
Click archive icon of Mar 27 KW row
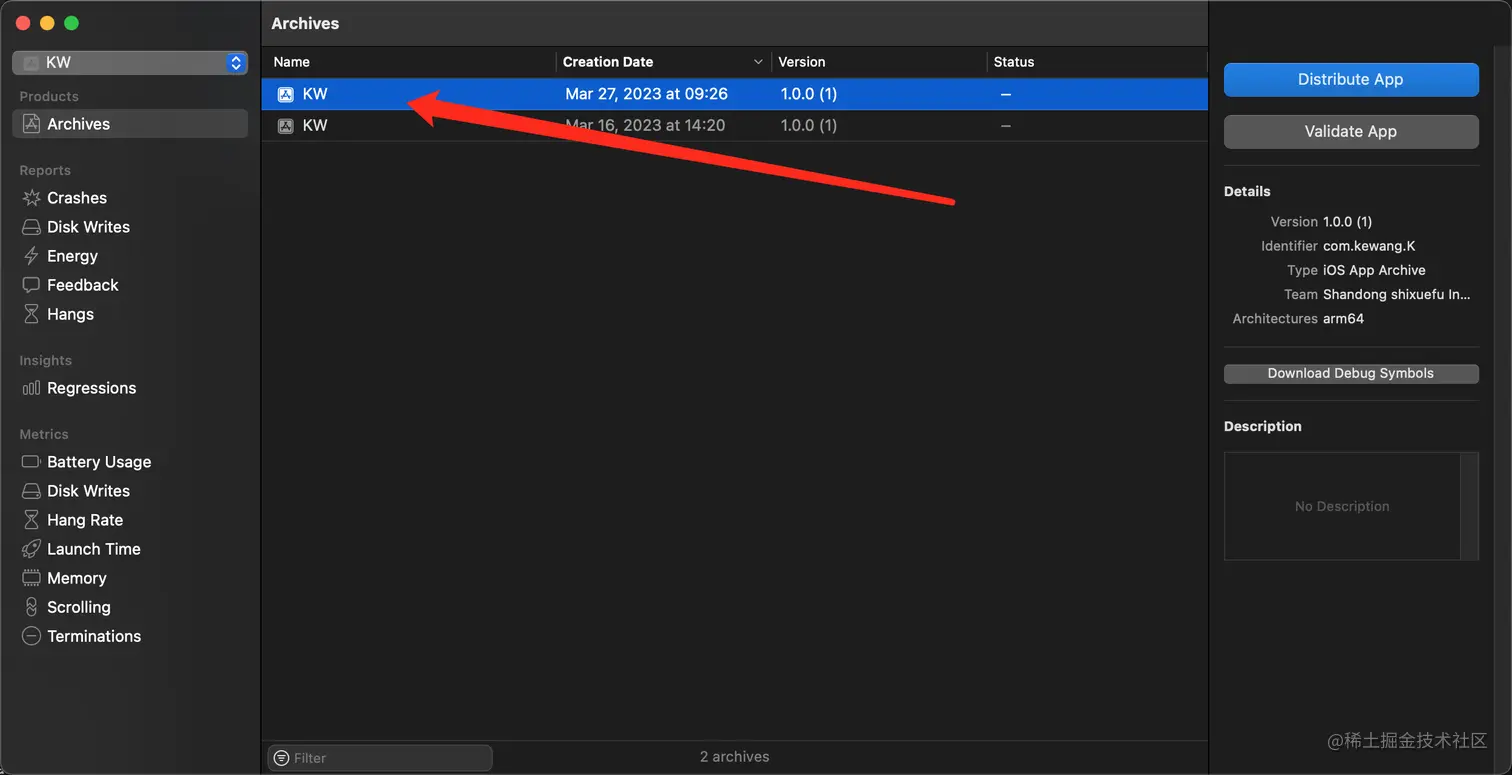(x=286, y=94)
